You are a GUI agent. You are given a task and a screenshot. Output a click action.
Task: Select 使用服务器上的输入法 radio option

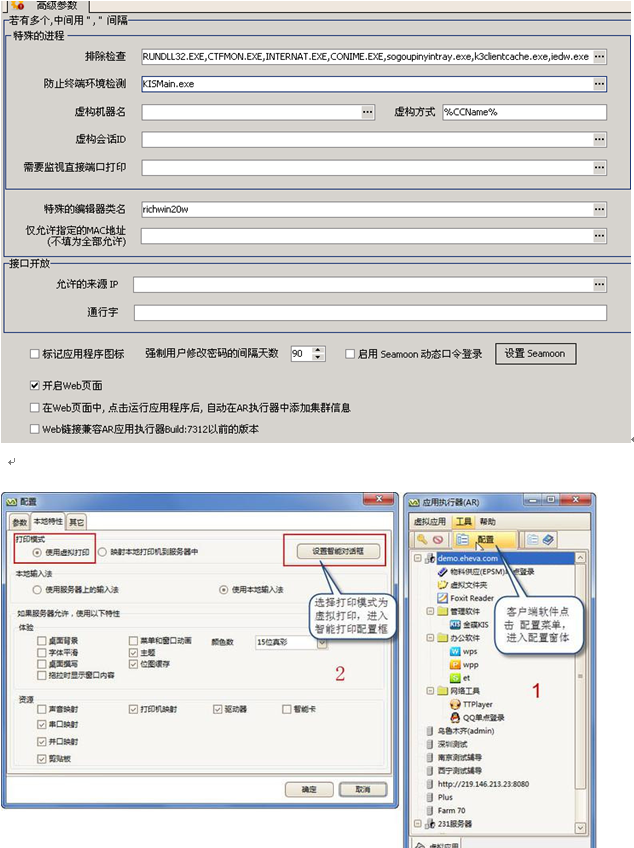pos(37,589)
